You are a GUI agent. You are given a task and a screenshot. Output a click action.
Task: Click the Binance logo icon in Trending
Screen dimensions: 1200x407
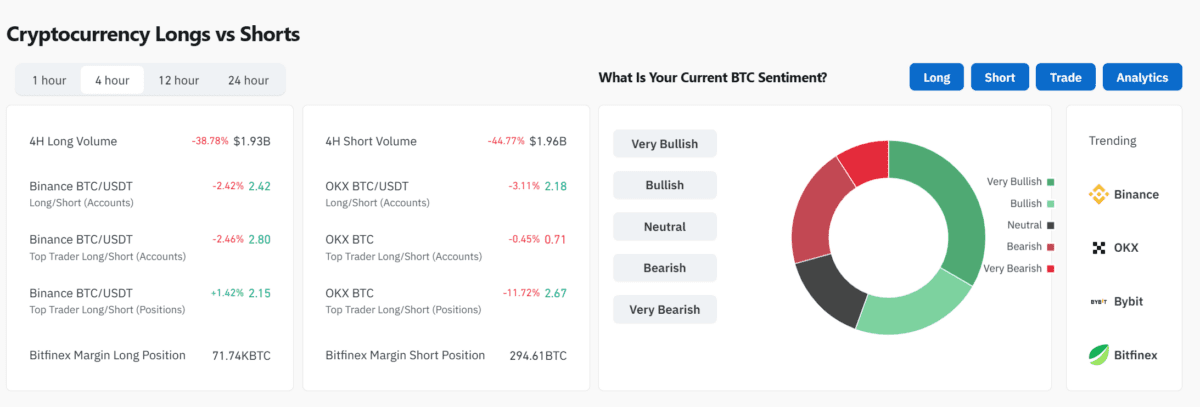click(1098, 194)
